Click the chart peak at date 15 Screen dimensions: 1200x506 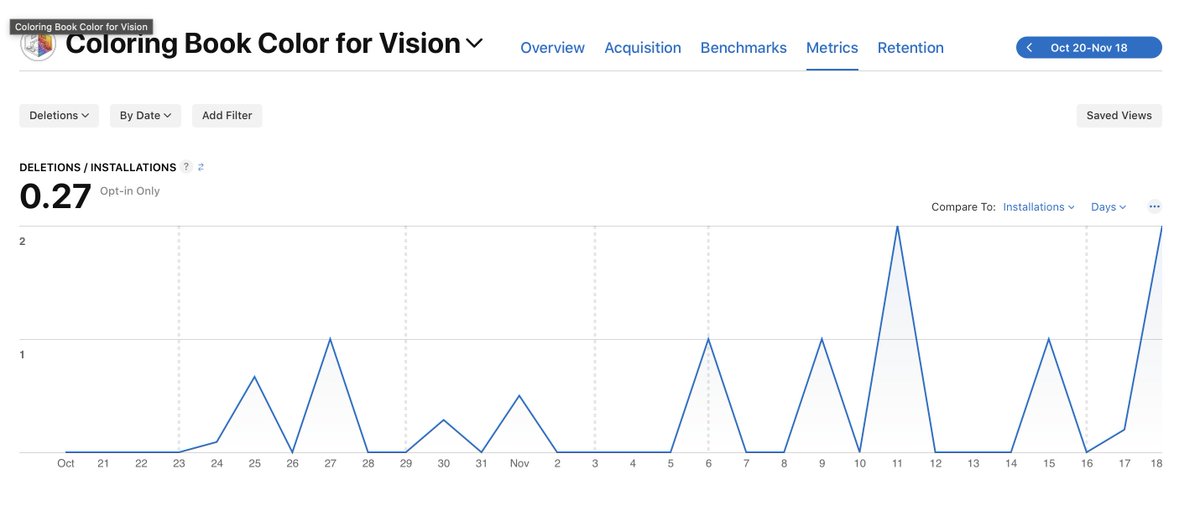(x=1048, y=339)
